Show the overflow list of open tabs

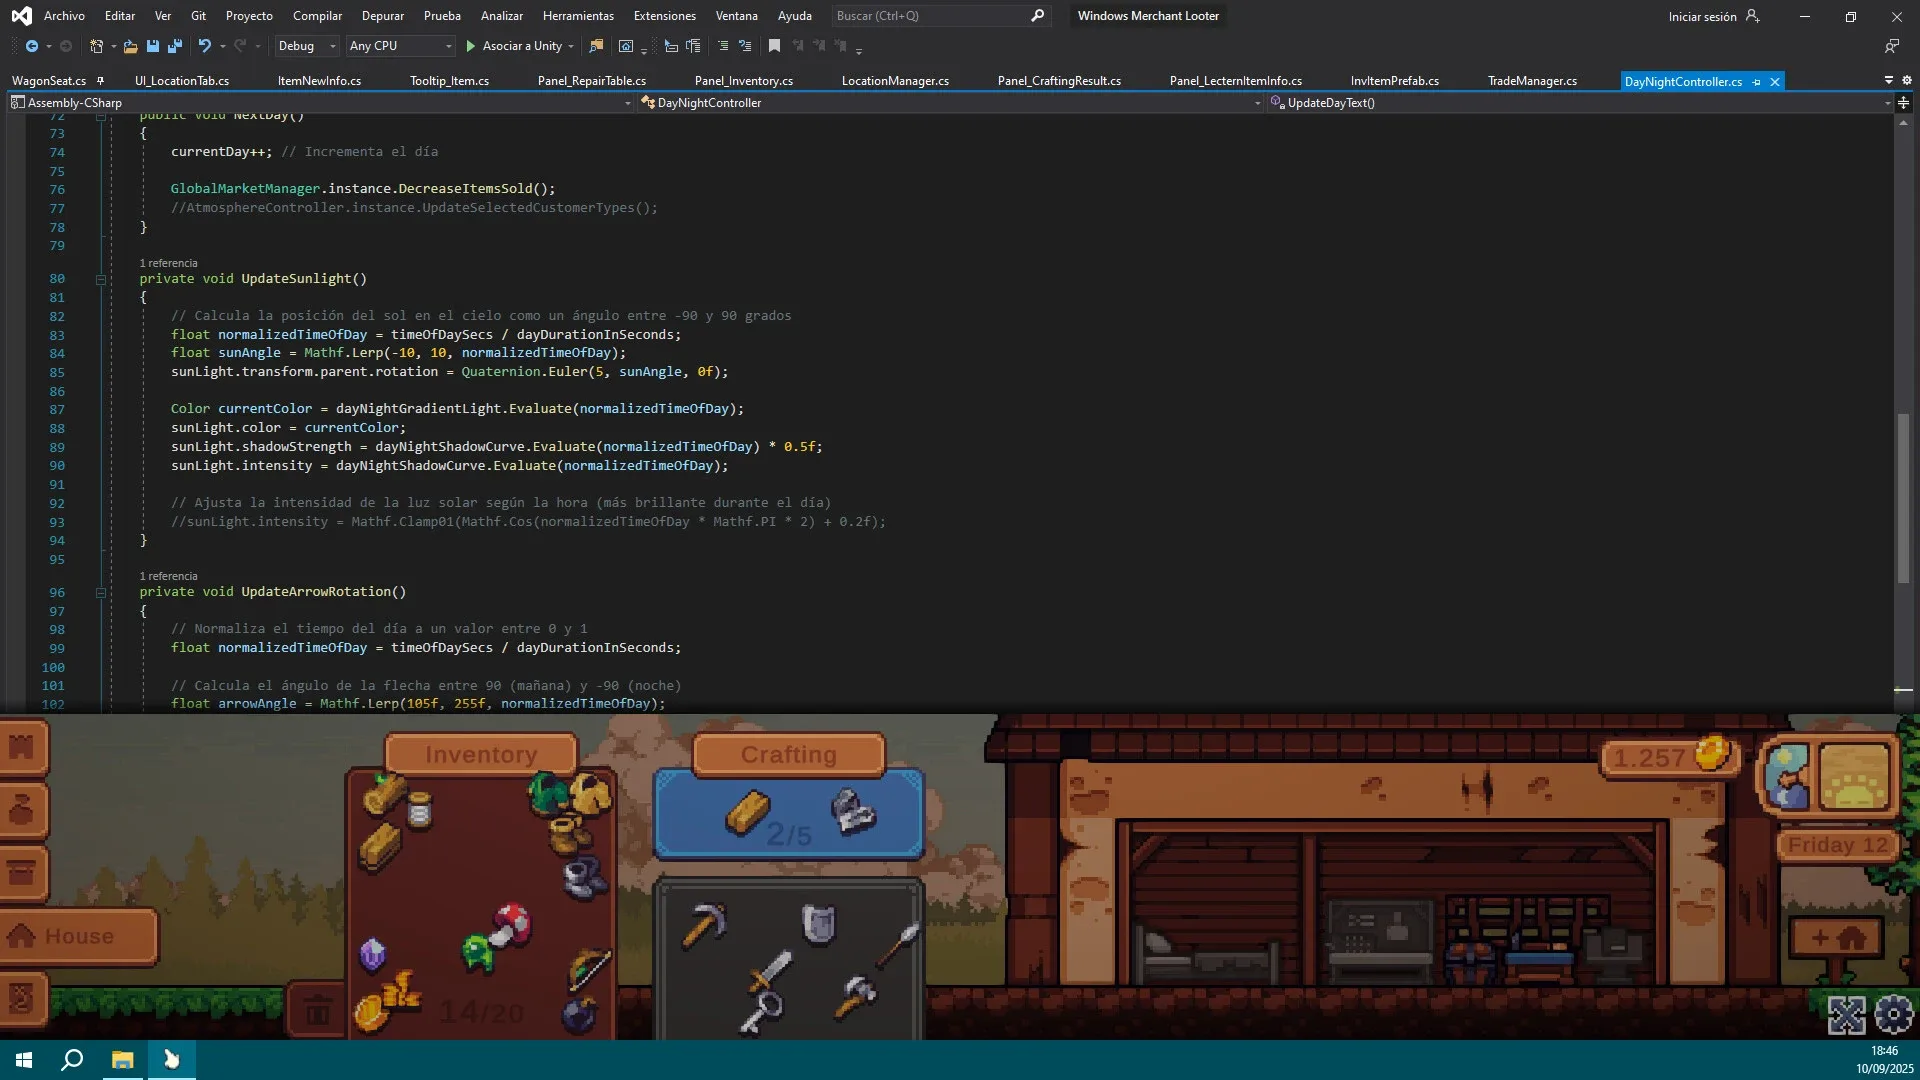tap(1889, 80)
